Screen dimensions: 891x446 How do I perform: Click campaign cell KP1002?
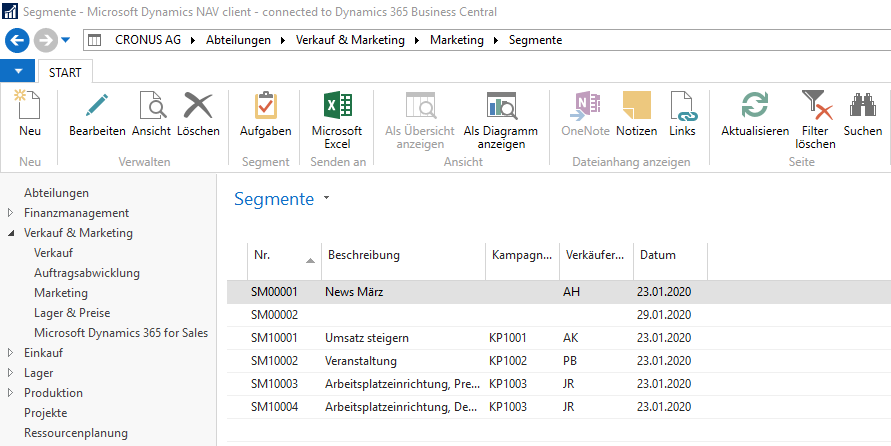(x=508, y=361)
